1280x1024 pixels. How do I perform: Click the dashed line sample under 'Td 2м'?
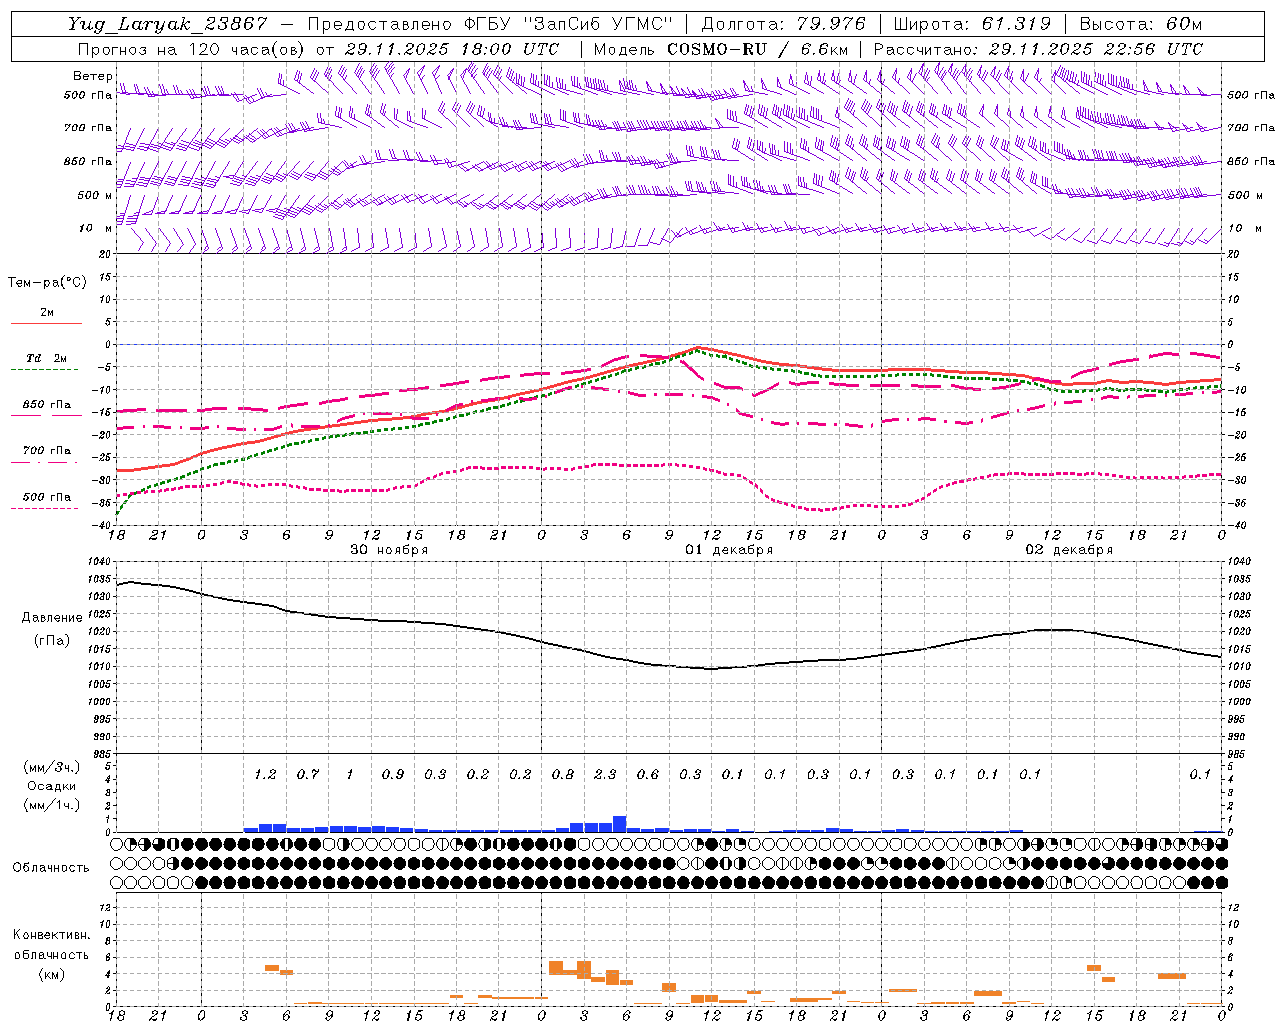click(46, 369)
